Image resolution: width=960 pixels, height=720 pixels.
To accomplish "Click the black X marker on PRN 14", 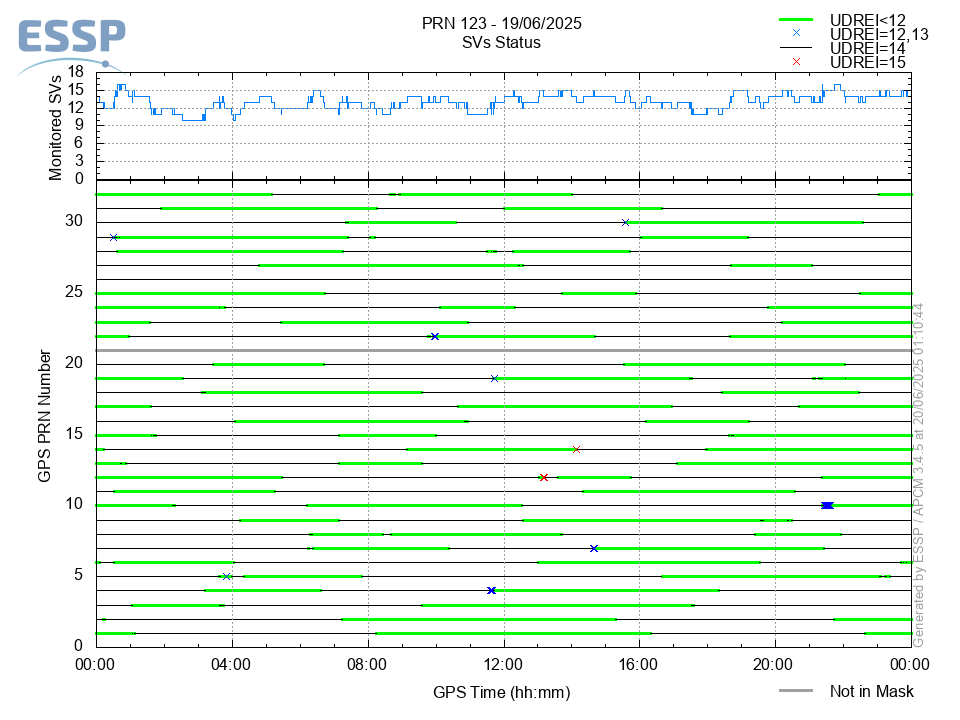I will (576, 449).
